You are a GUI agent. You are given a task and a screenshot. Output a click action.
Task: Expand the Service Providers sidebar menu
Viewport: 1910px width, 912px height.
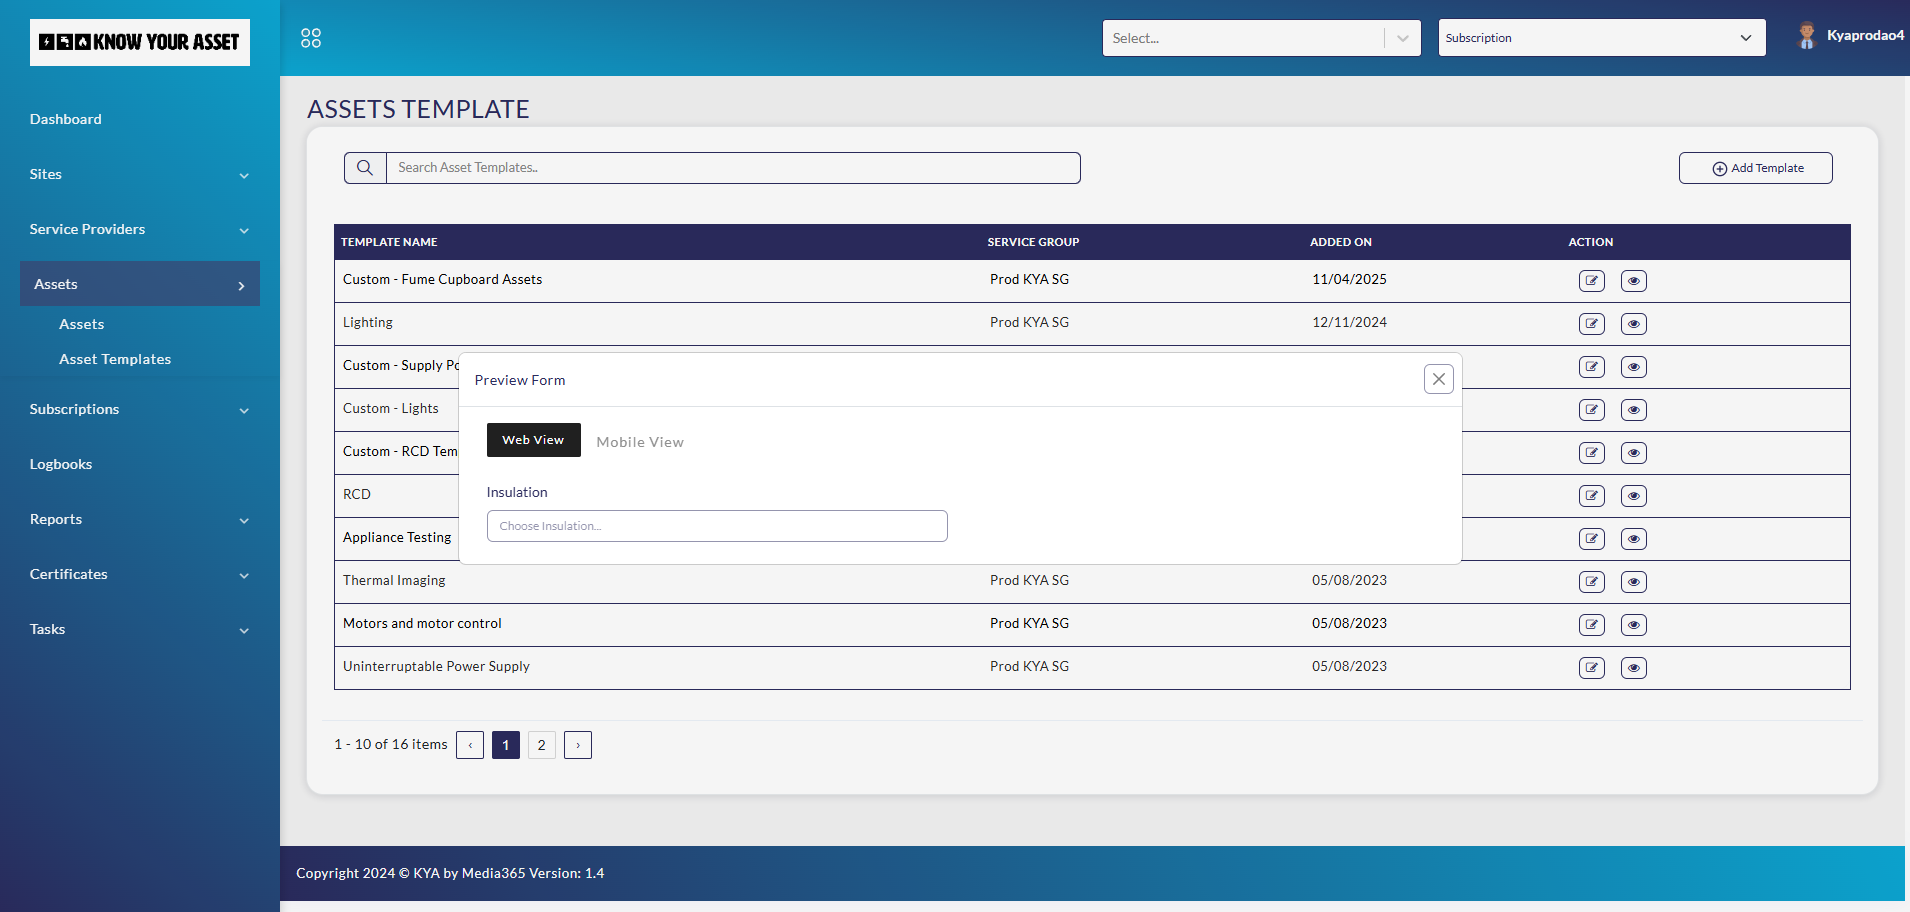click(x=139, y=229)
